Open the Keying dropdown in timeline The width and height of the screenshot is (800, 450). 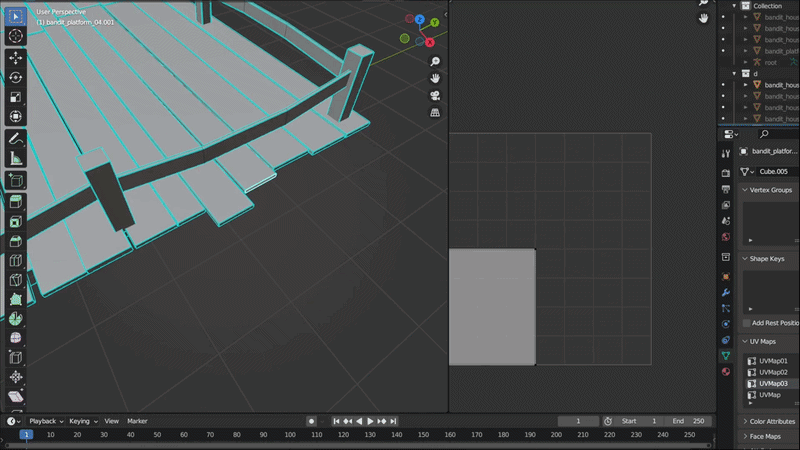click(x=83, y=421)
